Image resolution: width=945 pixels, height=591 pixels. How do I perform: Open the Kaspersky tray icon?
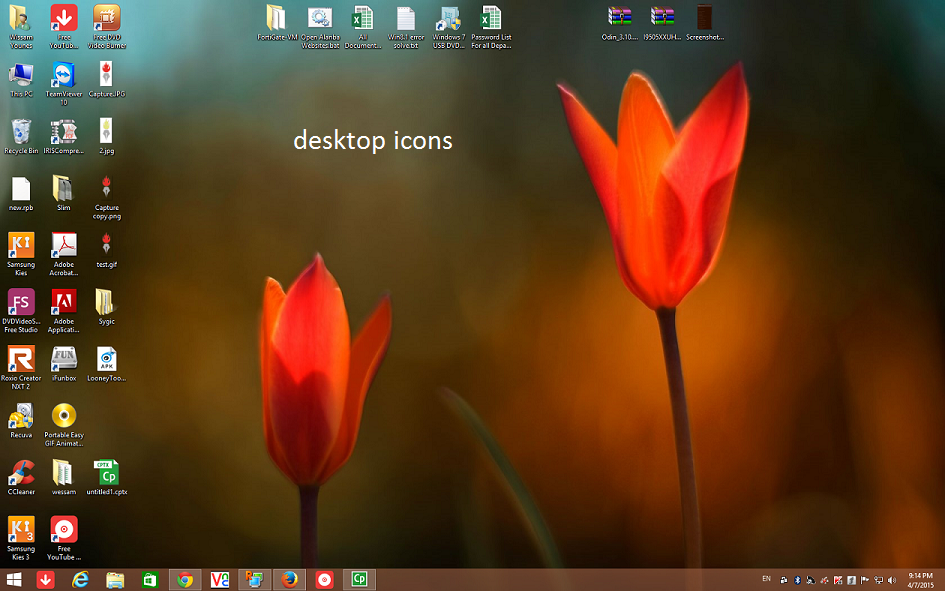[838, 580]
